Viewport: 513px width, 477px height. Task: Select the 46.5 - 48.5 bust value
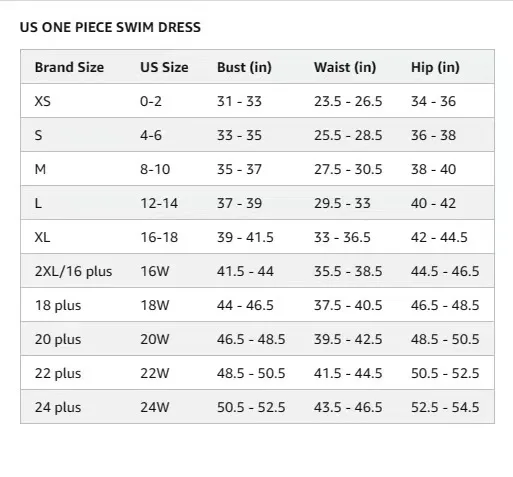click(251, 339)
